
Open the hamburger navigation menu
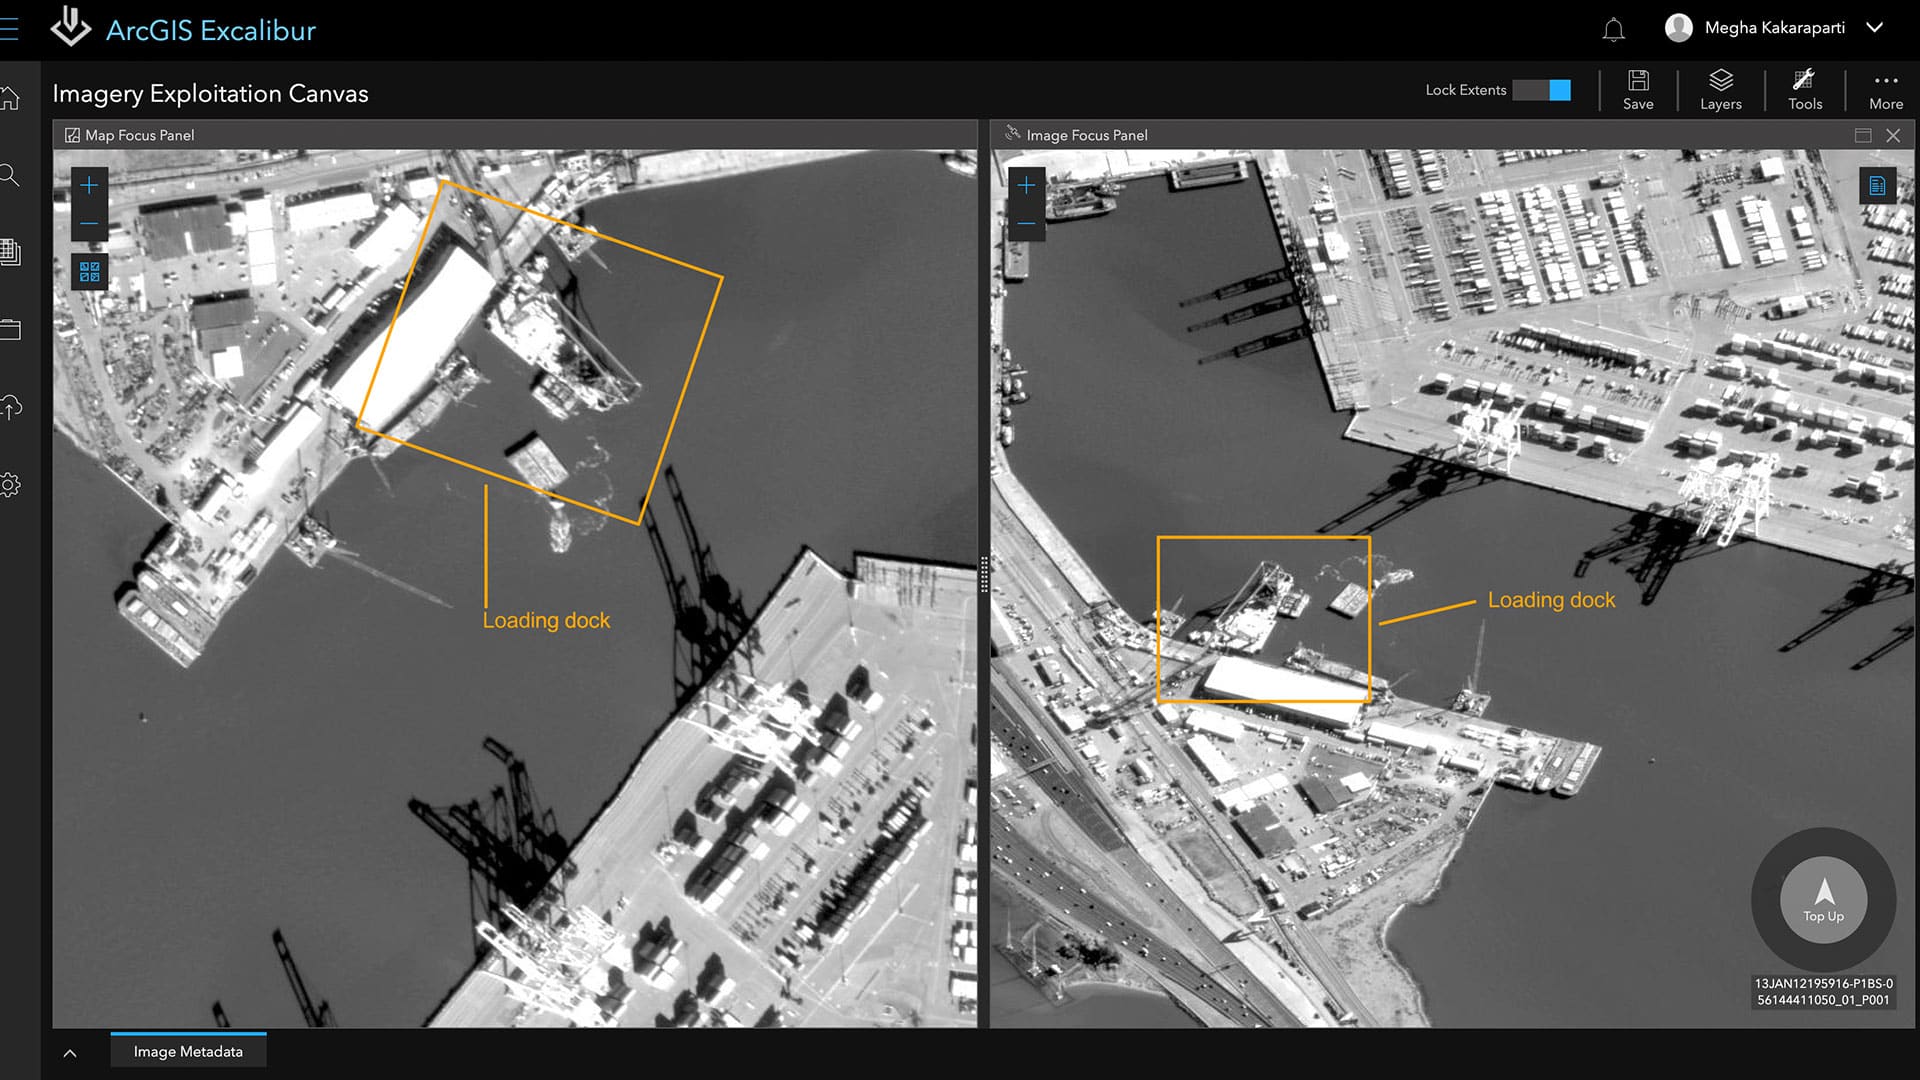pyautogui.click(x=9, y=30)
